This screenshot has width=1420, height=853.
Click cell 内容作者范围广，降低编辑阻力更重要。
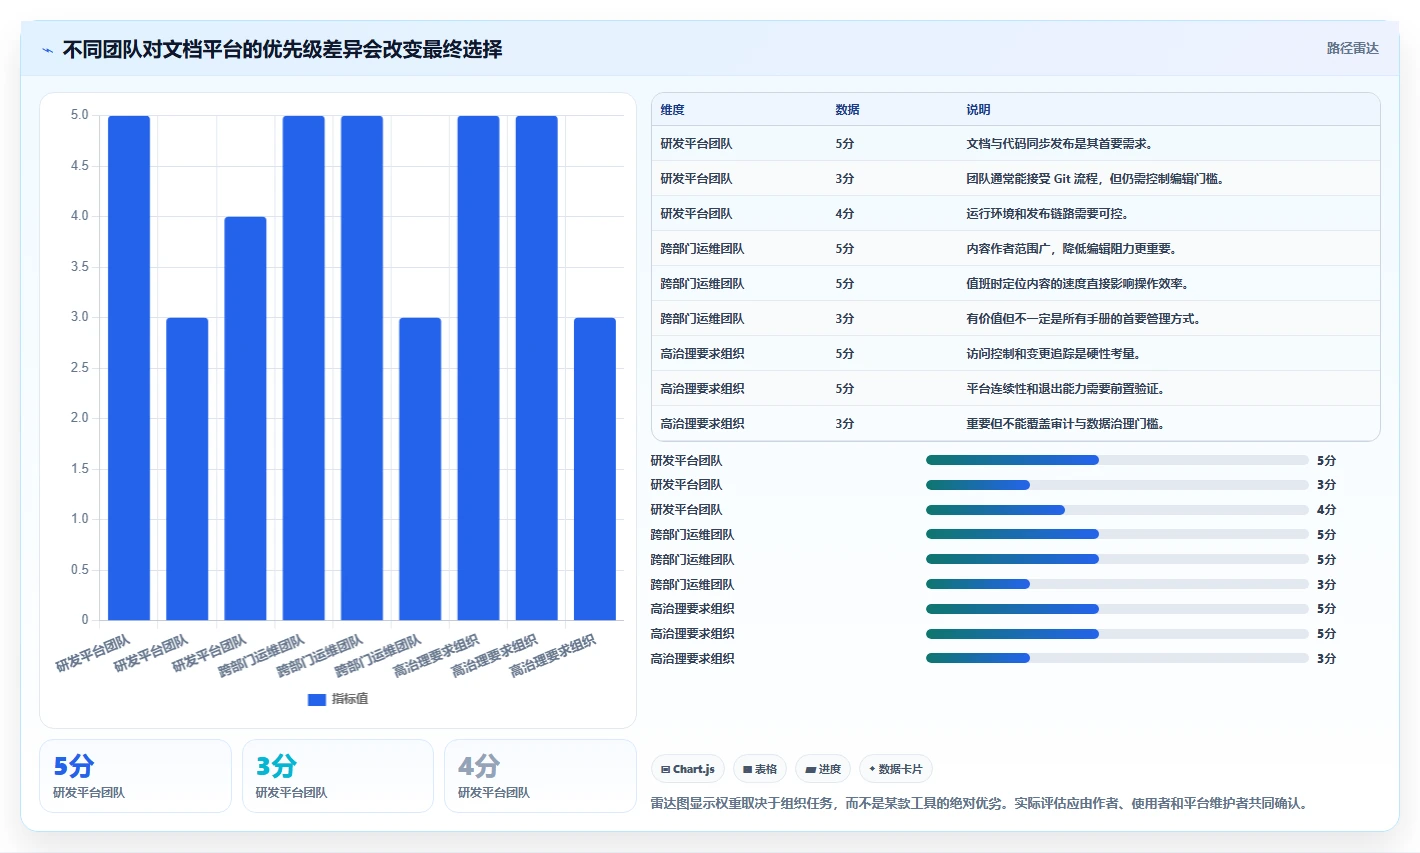pos(1071,249)
